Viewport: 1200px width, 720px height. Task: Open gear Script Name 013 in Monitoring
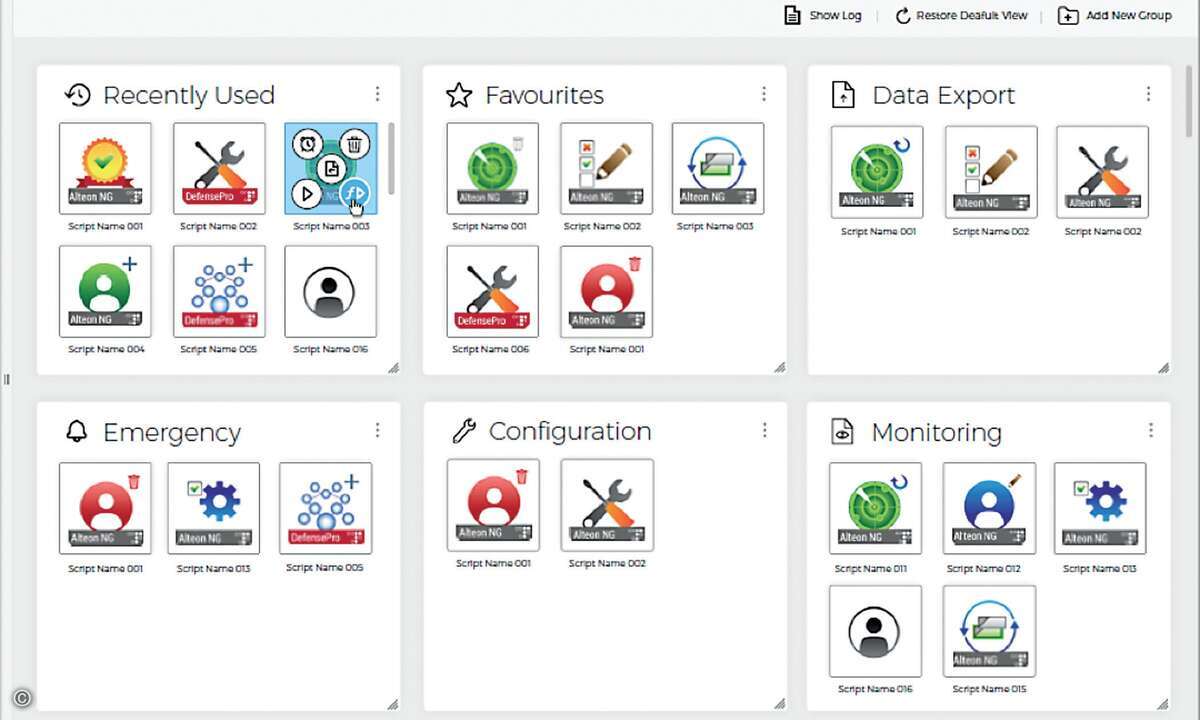1100,508
